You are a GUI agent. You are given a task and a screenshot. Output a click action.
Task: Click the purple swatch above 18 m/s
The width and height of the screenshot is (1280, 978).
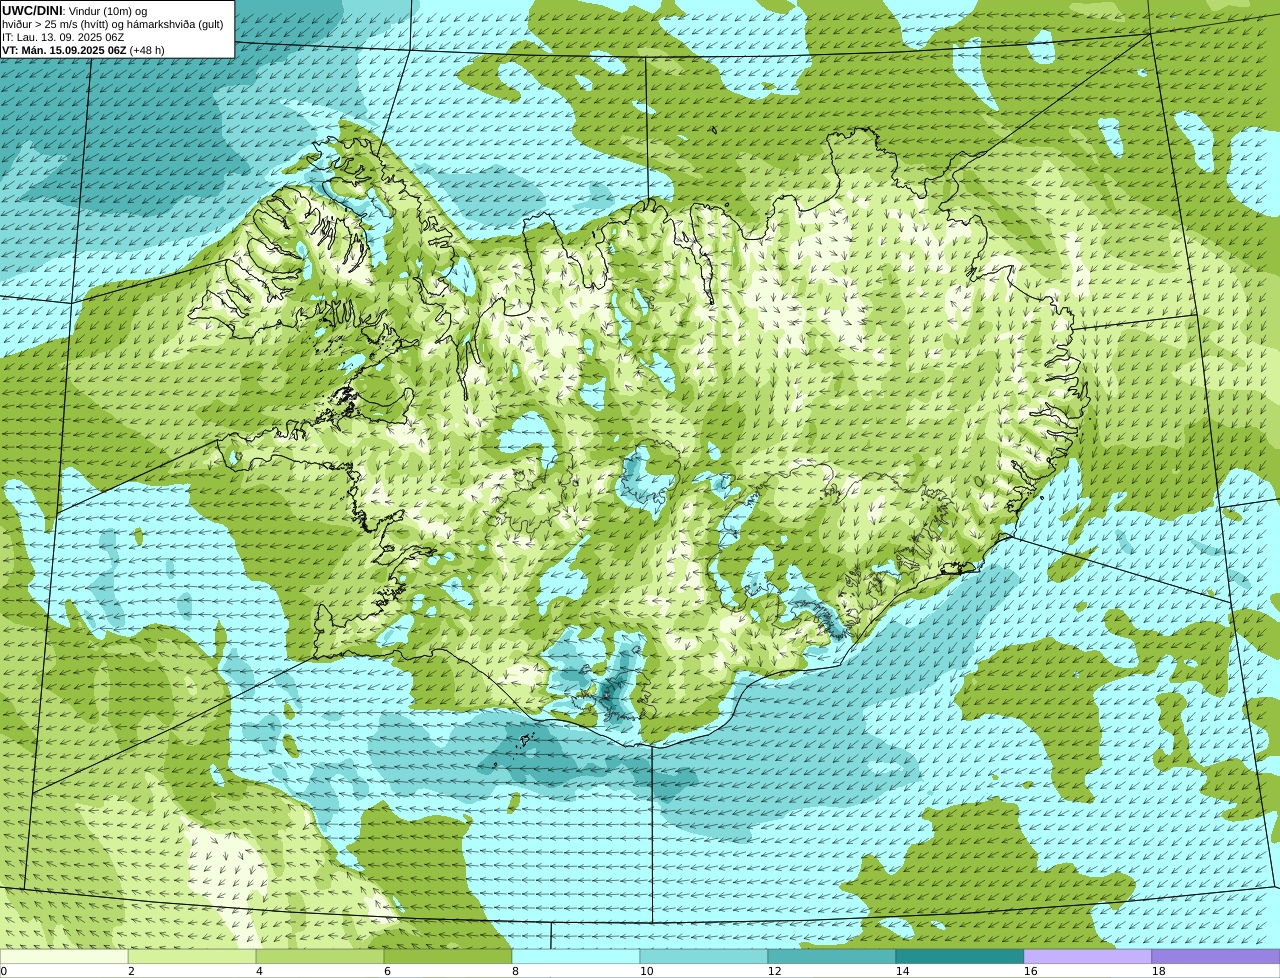pos(1216,956)
